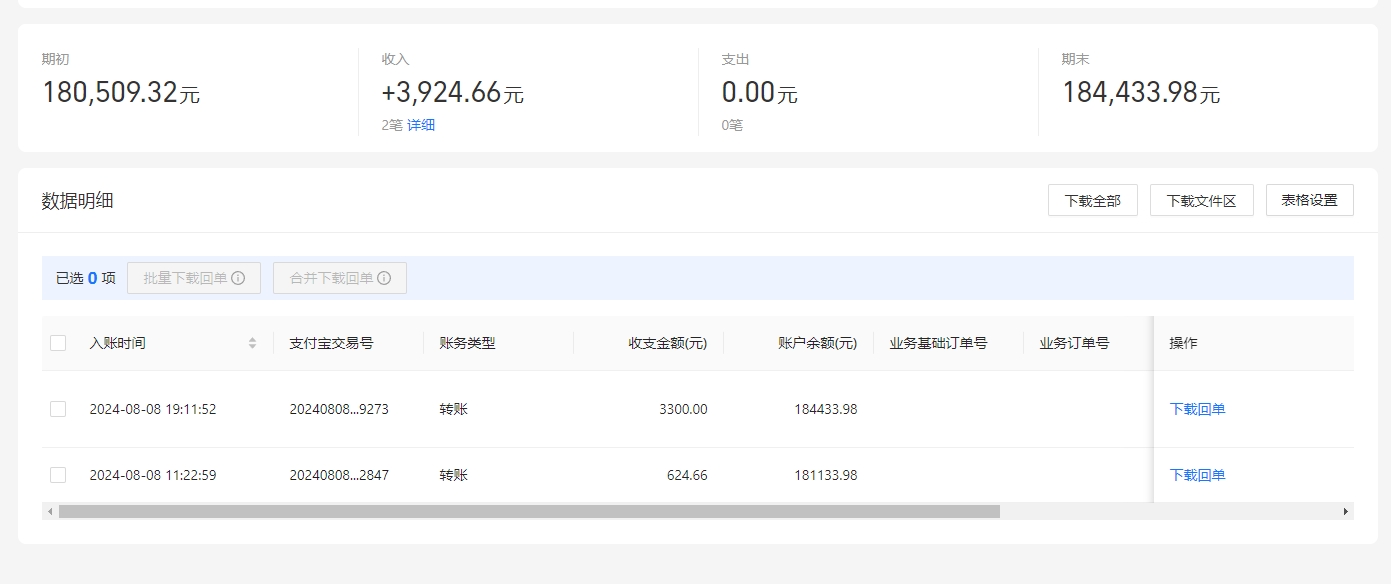Click 转账 in the 2847 transaction row
1391x584 pixels.
coord(453,475)
